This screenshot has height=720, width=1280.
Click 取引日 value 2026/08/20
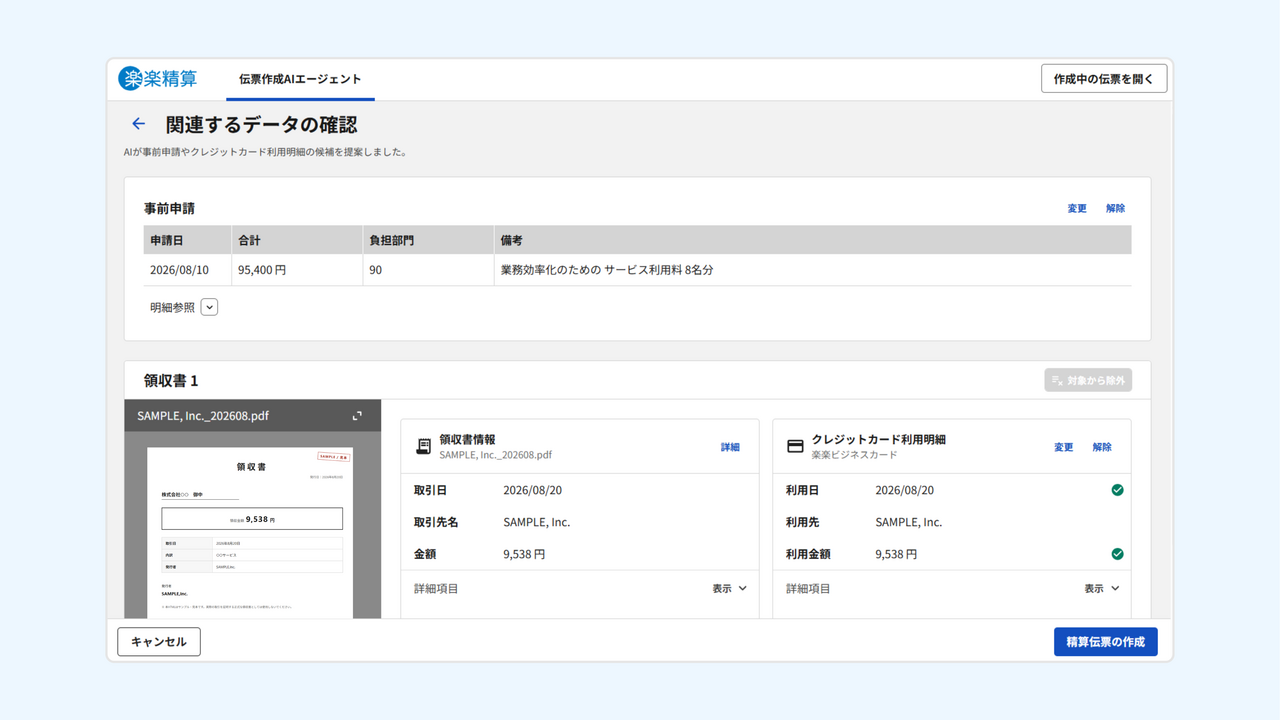click(533, 490)
